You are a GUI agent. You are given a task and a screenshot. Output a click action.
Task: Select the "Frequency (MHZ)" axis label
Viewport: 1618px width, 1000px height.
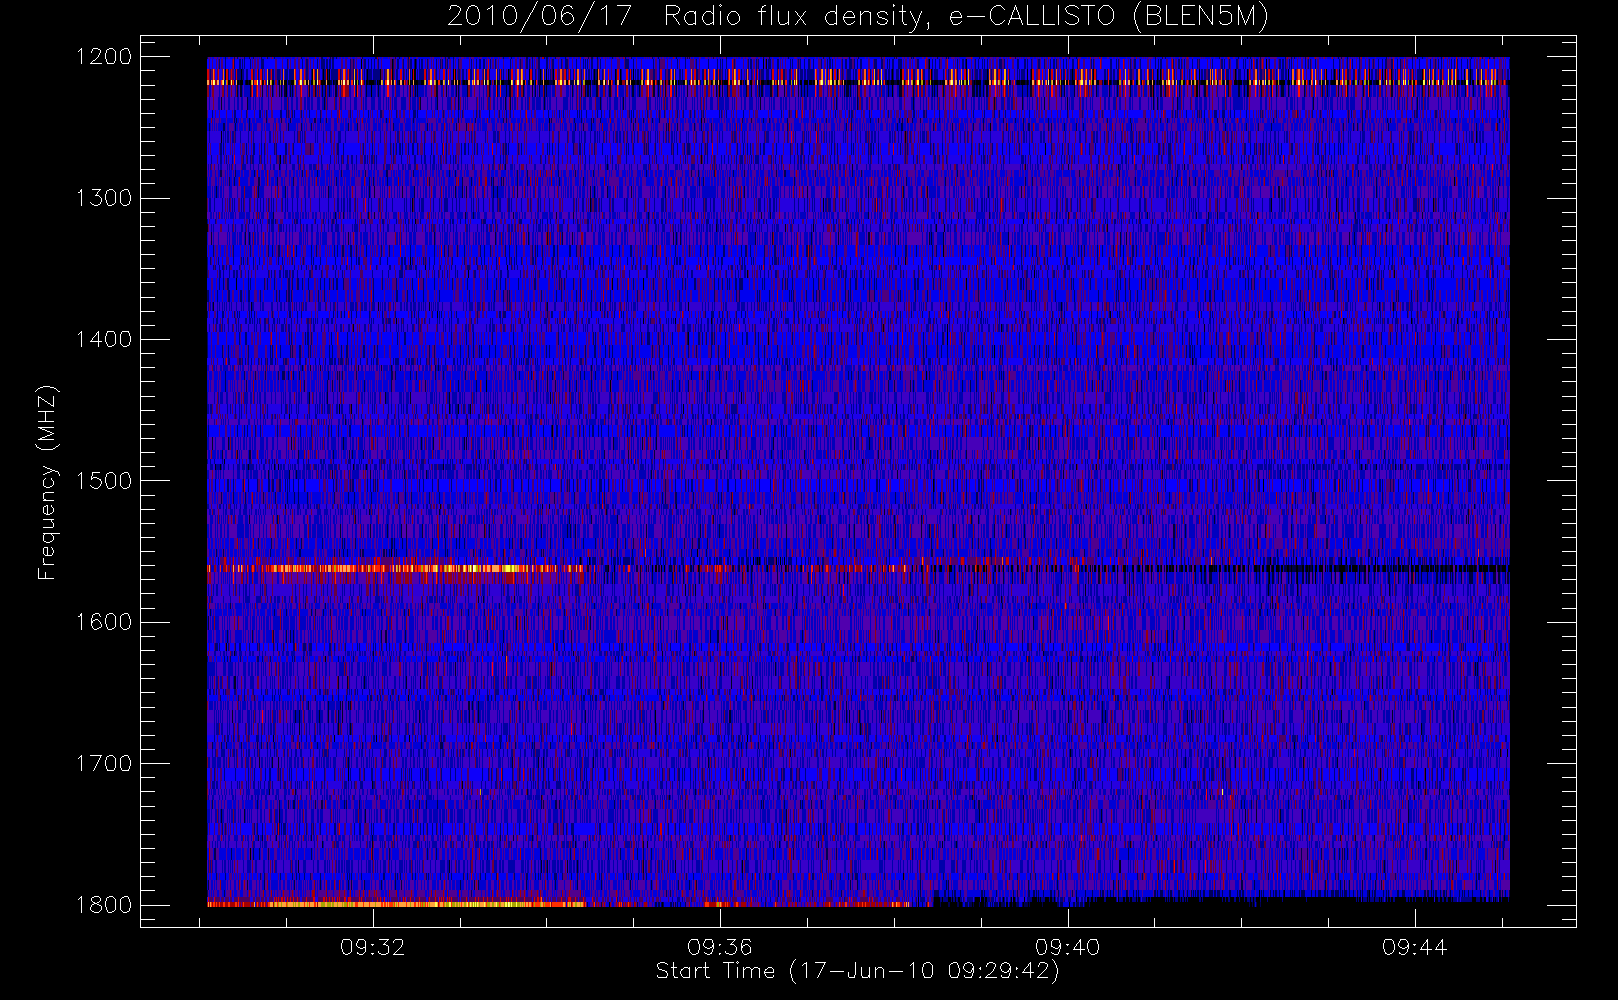(x=47, y=482)
